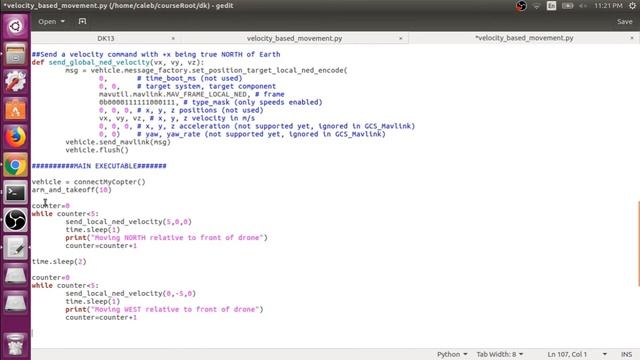
Task: Click the 'MAV_FRAME_LOCAL_NED' frame line
Action: pyautogui.click(x=192, y=94)
